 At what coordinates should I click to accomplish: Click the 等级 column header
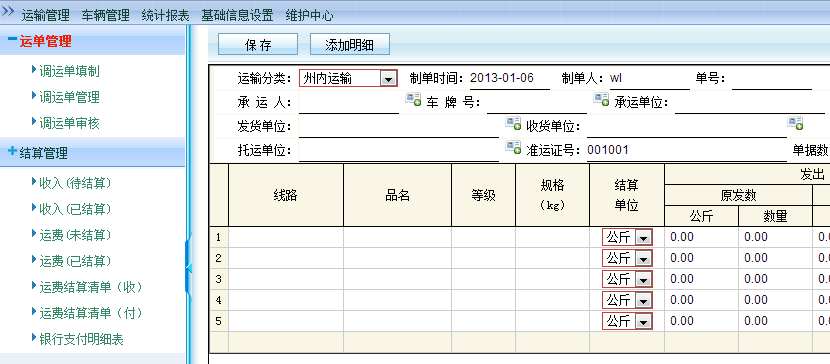click(483, 195)
